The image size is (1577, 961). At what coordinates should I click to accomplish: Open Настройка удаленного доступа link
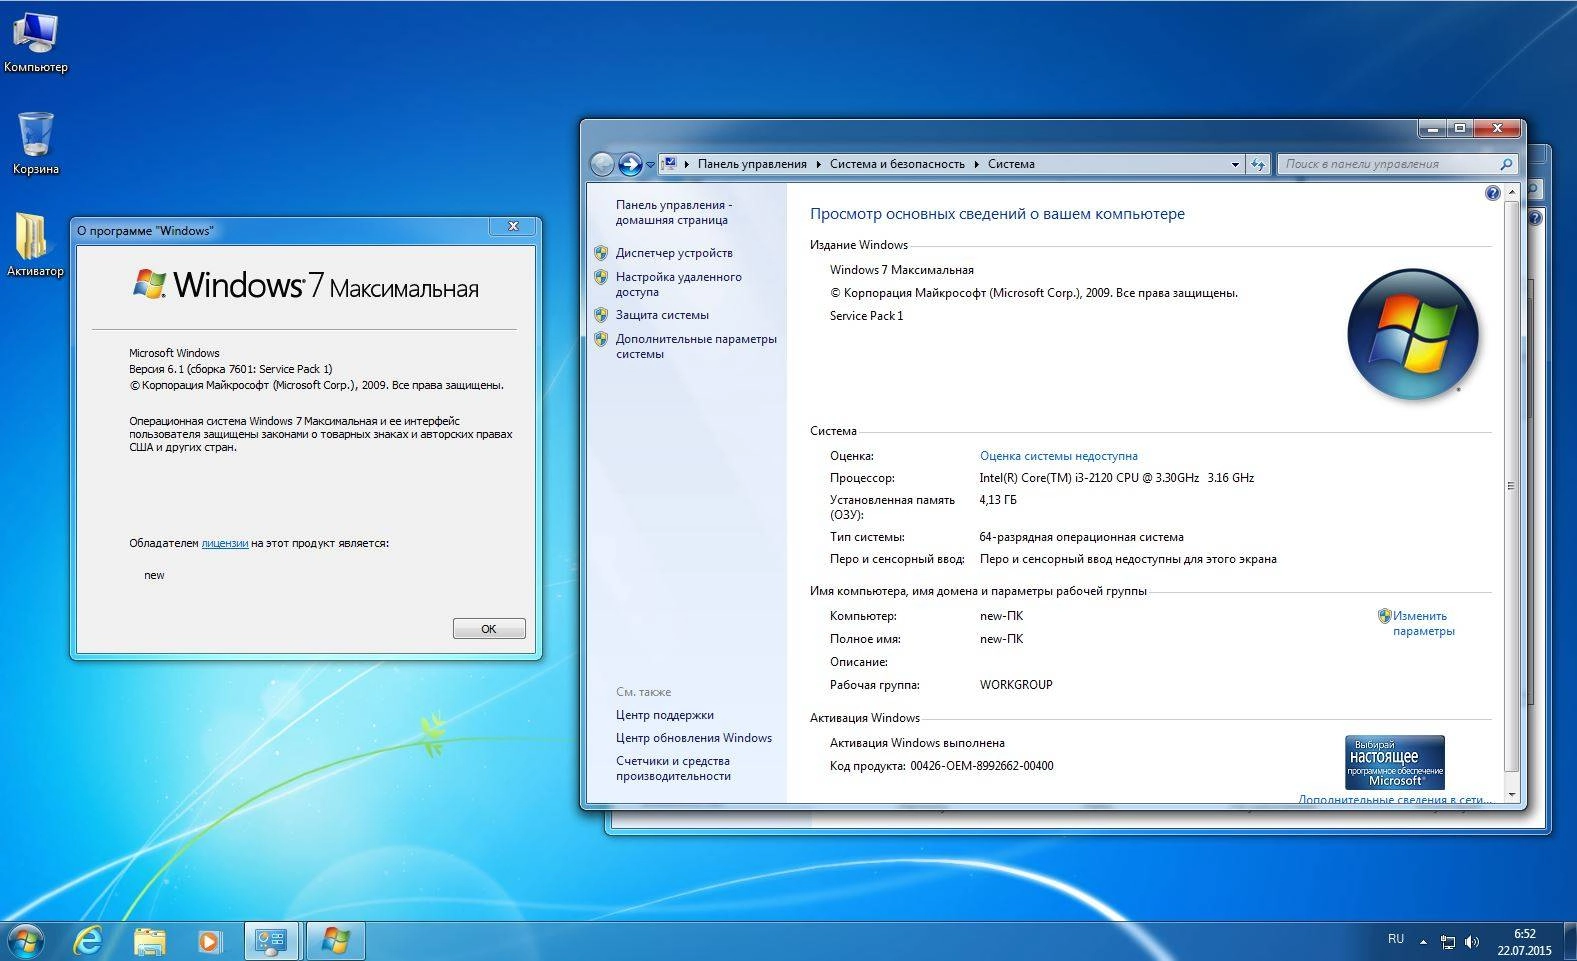[x=678, y=284]
